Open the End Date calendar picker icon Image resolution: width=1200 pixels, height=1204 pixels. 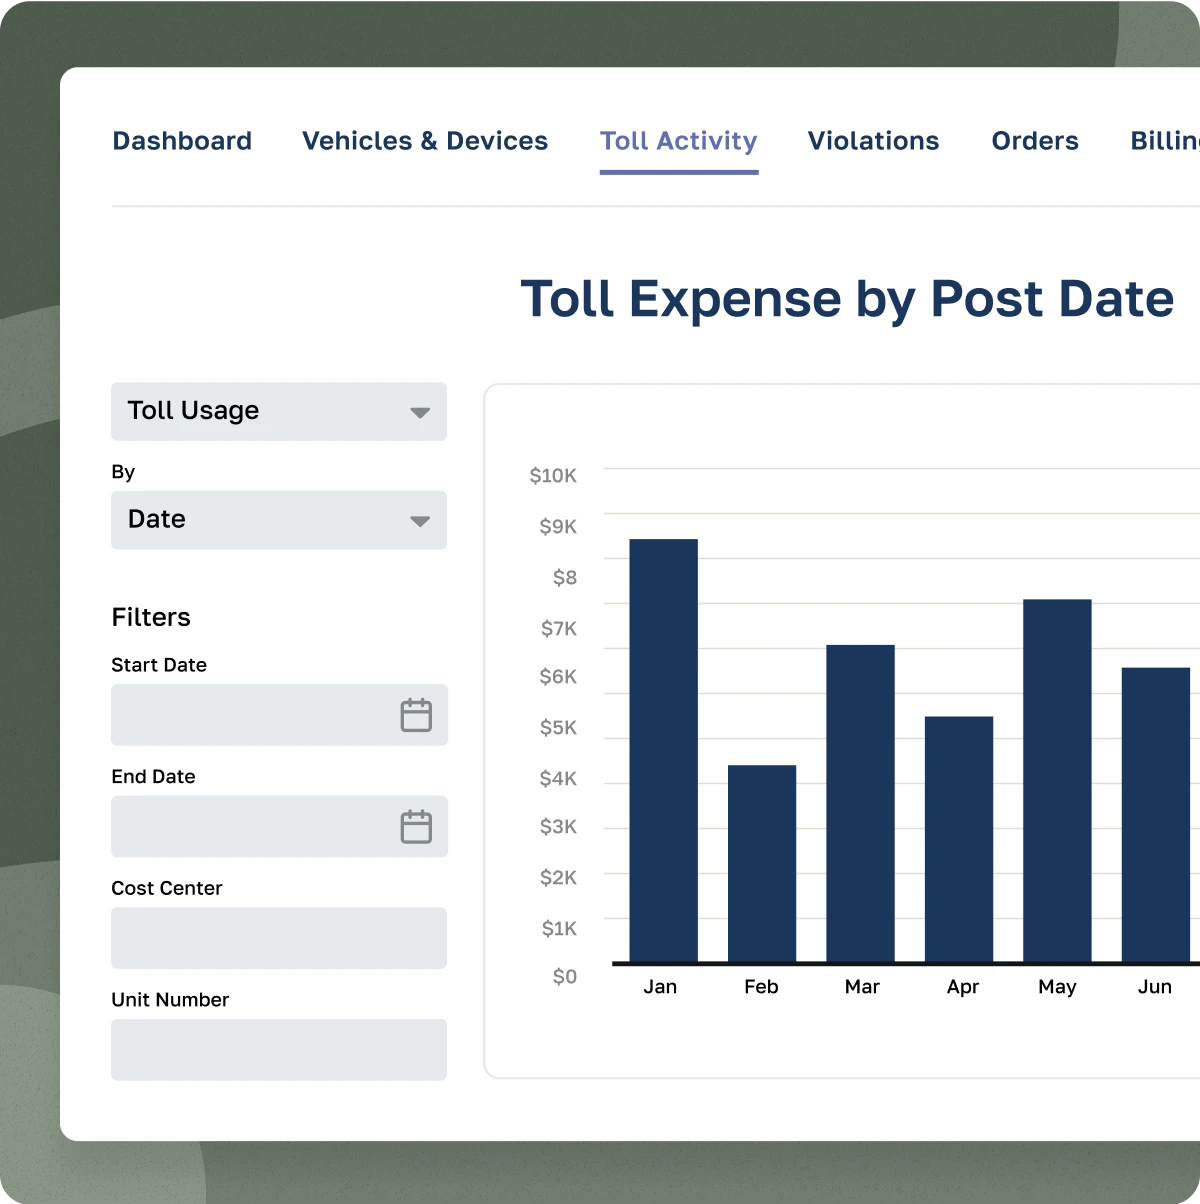point(416,827)
